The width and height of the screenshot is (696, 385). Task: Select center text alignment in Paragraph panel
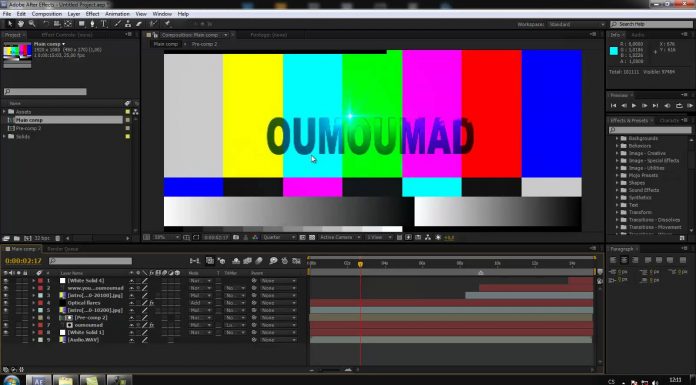(624, 260)
